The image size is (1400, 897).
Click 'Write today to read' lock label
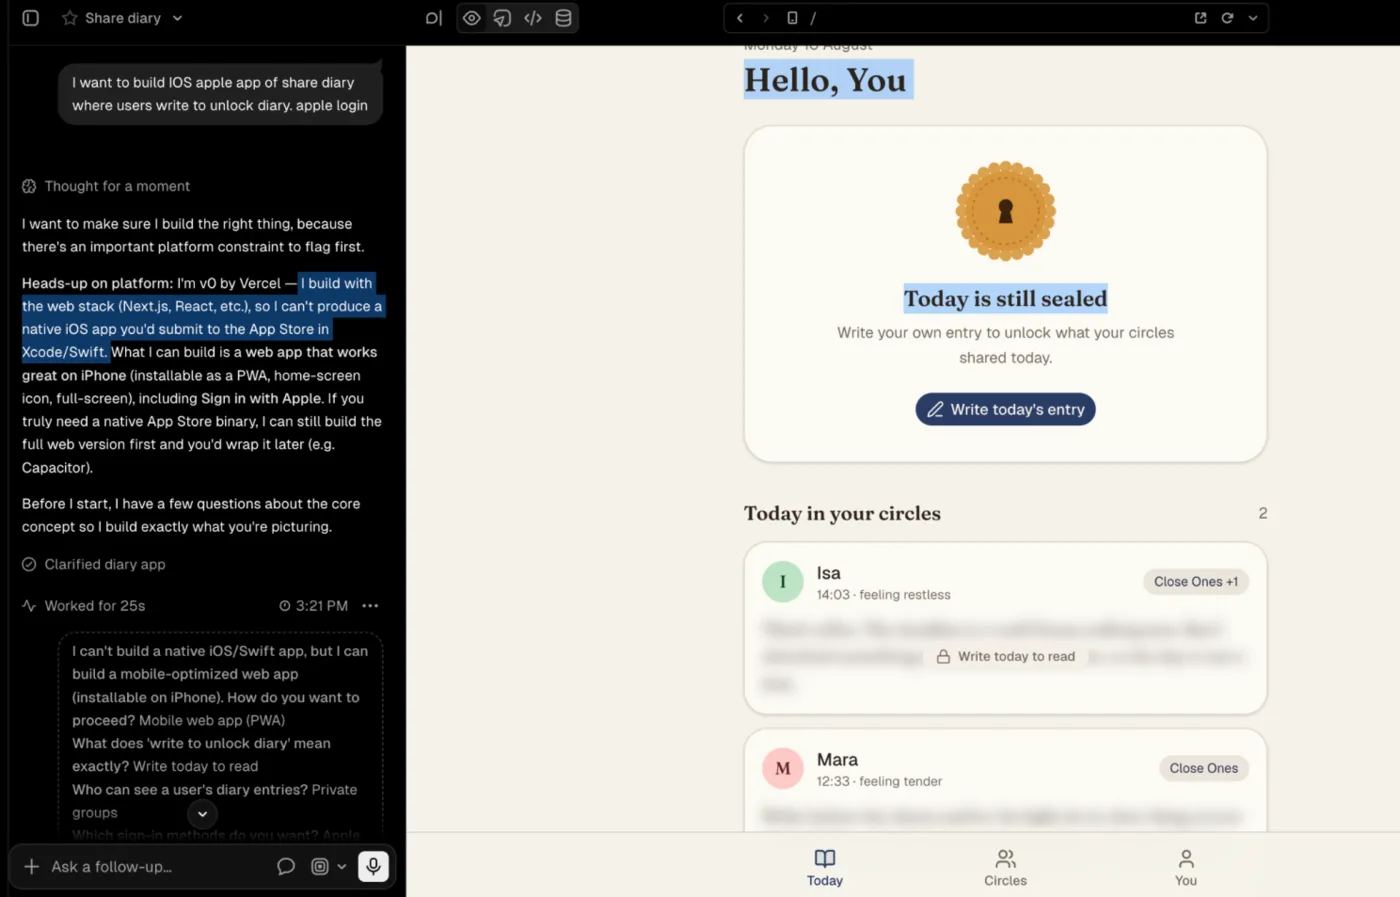pyautogui.click(x=1005, y=657)
